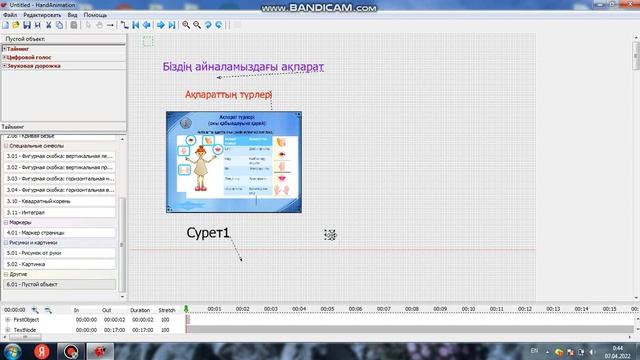
Task: Select 3.03 Фигурная скобка горизонтальная item
Action: click(x=60, y=179)
